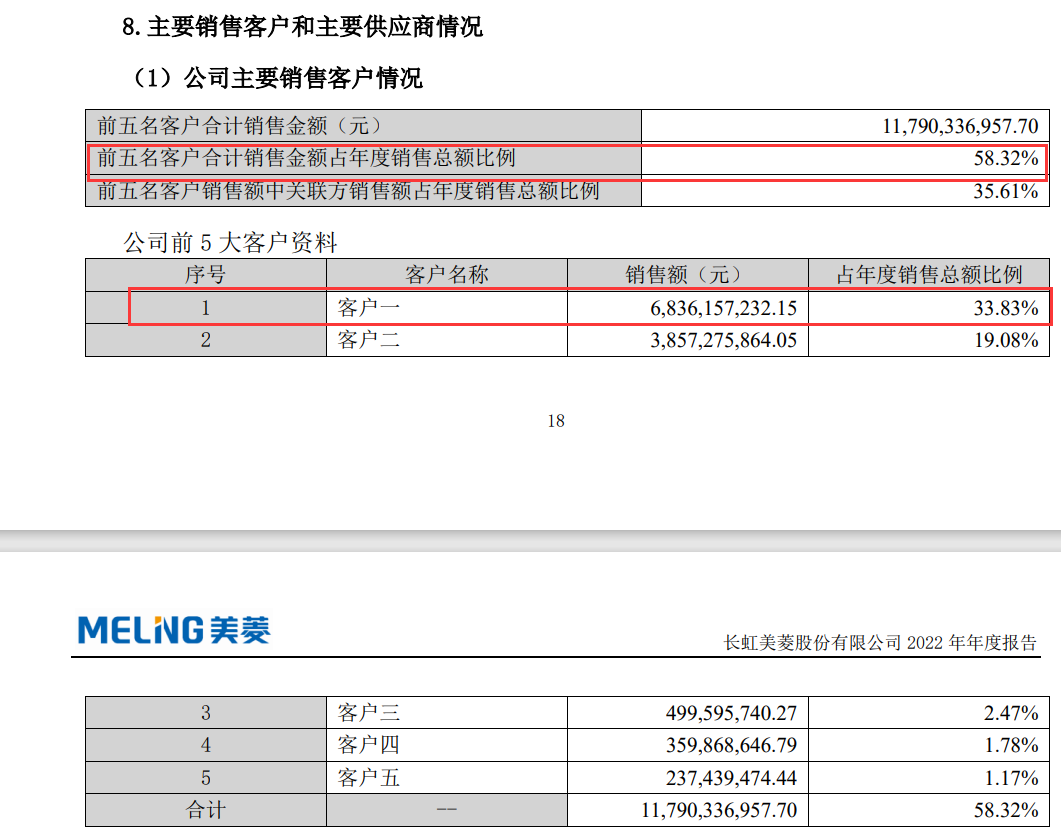Select the 35.61% related-party ratio value
Viewport: 1061px width, 831px height.
coord(1006,191)
